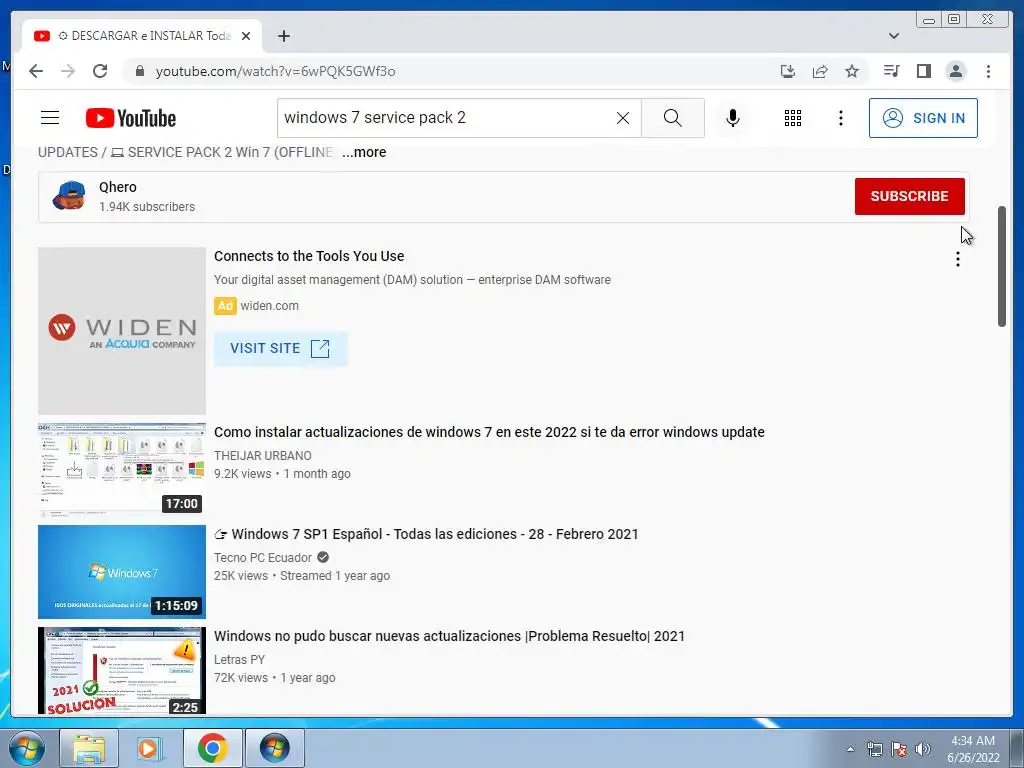
Task: Reload the page with refresh icon
Action: (x=100, y=71)
